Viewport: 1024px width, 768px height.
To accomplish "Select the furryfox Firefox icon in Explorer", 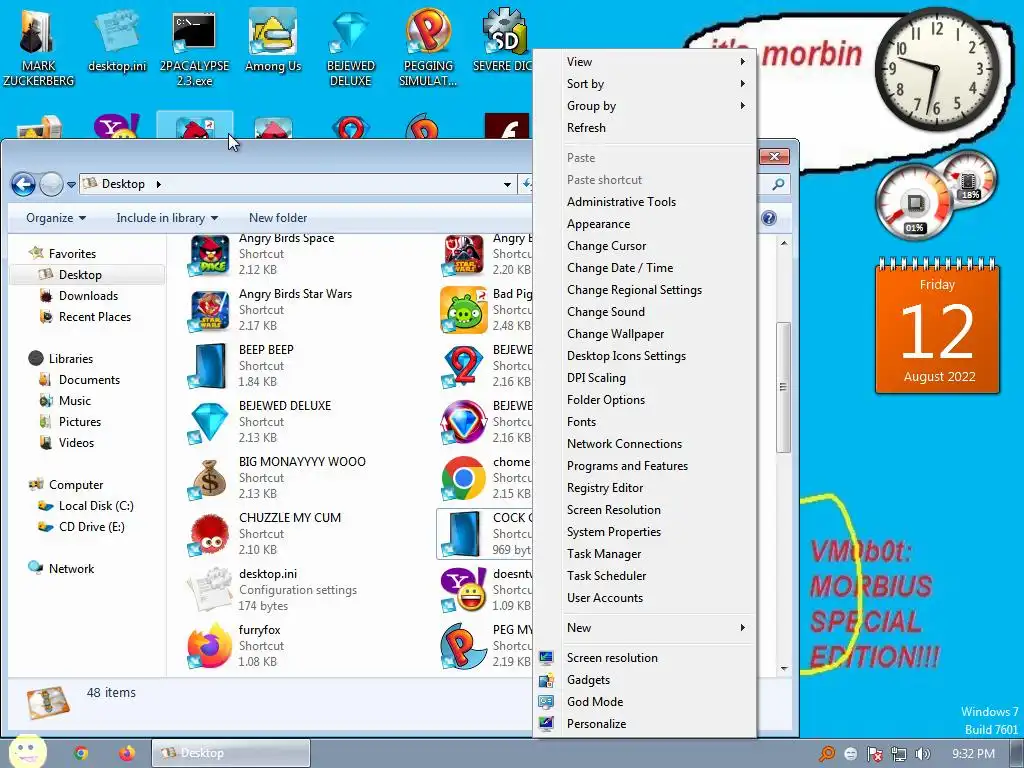I will [x=209, y=647].
